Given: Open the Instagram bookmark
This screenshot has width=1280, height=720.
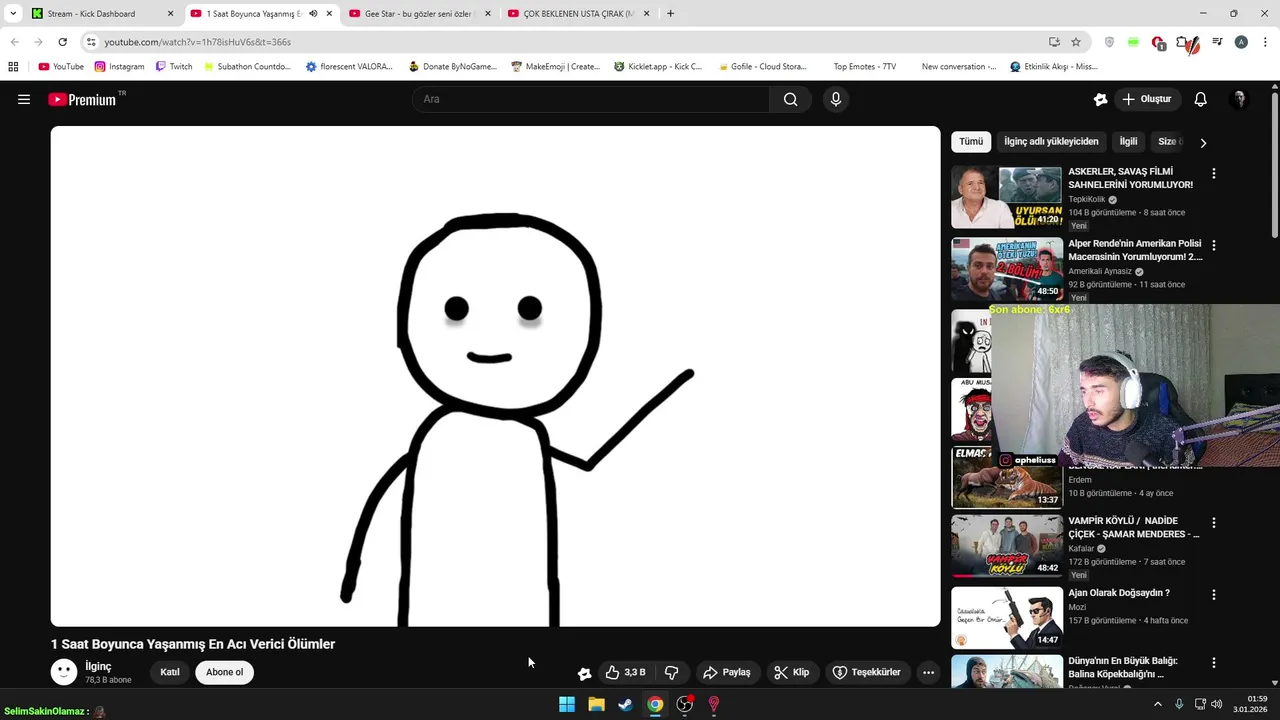Looking at the screenshot, I should tap(120, 67).
